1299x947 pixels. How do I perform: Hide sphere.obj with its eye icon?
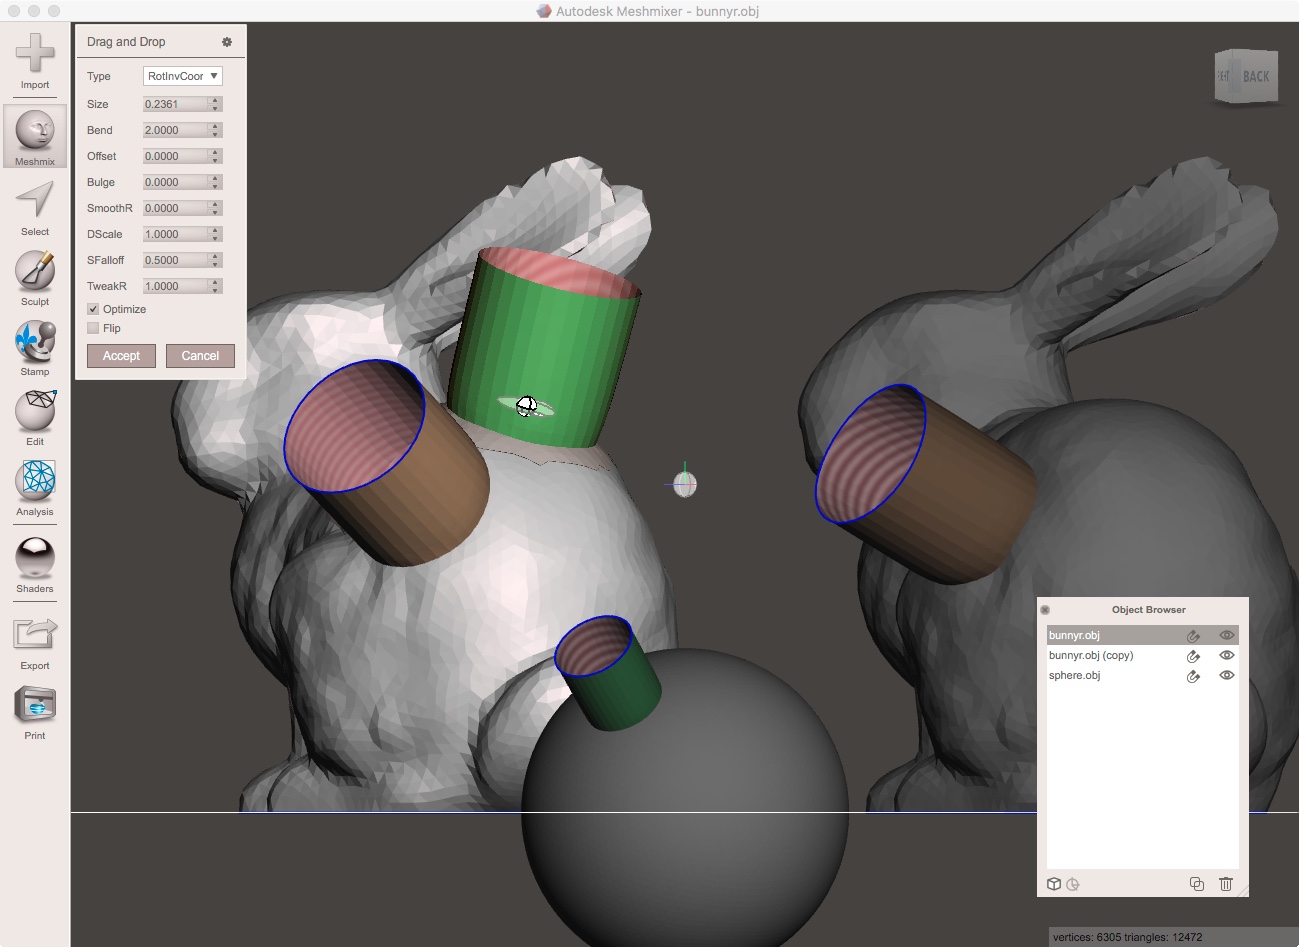pyautogui.click(x=1227, y=676)
